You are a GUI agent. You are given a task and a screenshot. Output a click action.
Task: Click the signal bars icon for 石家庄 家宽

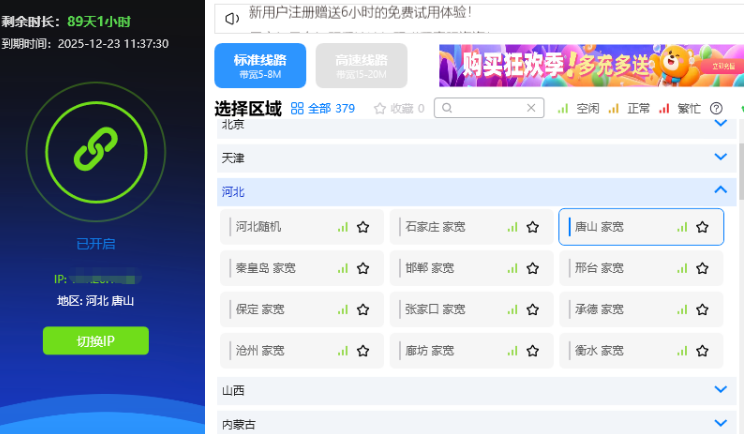(x=512, y=227)
